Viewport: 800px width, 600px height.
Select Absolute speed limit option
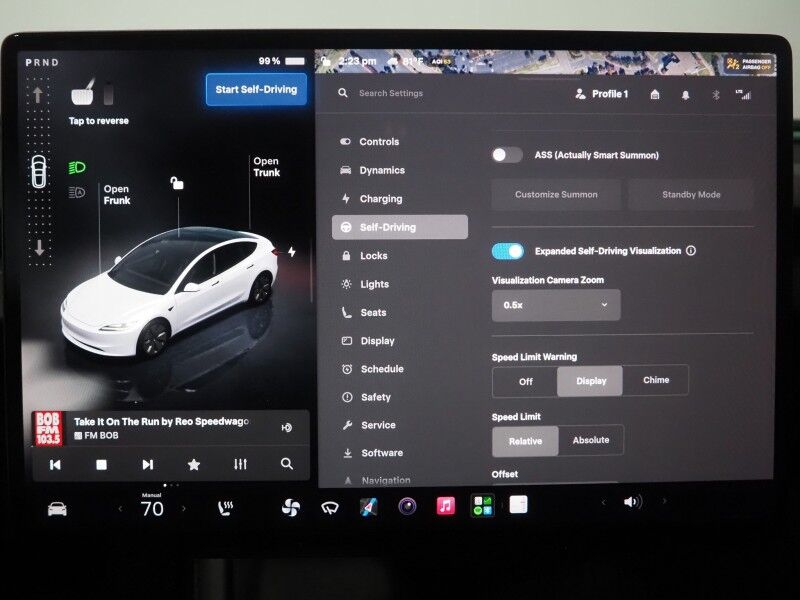(x=591, y=440)
